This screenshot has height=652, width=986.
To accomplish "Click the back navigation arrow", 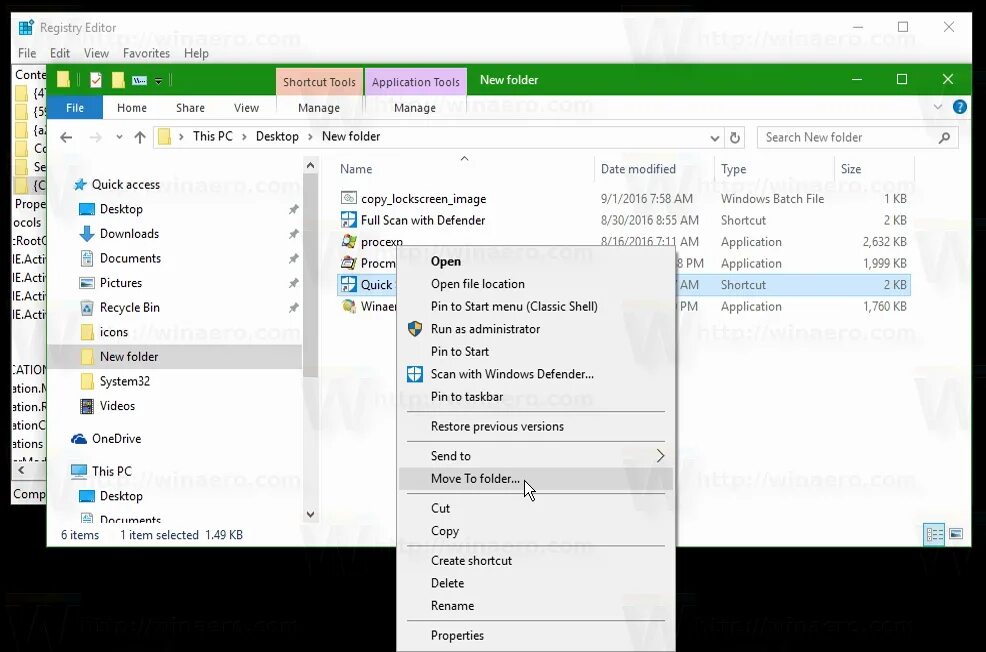I will pyautogui.click(x=66, y=137).
